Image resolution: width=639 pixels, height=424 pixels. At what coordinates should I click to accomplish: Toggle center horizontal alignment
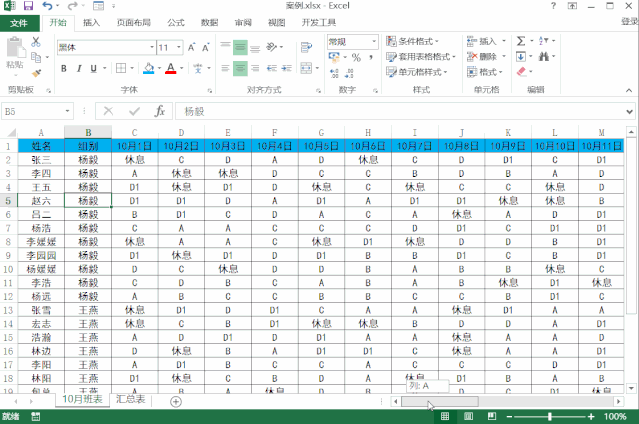pos(240,68)
